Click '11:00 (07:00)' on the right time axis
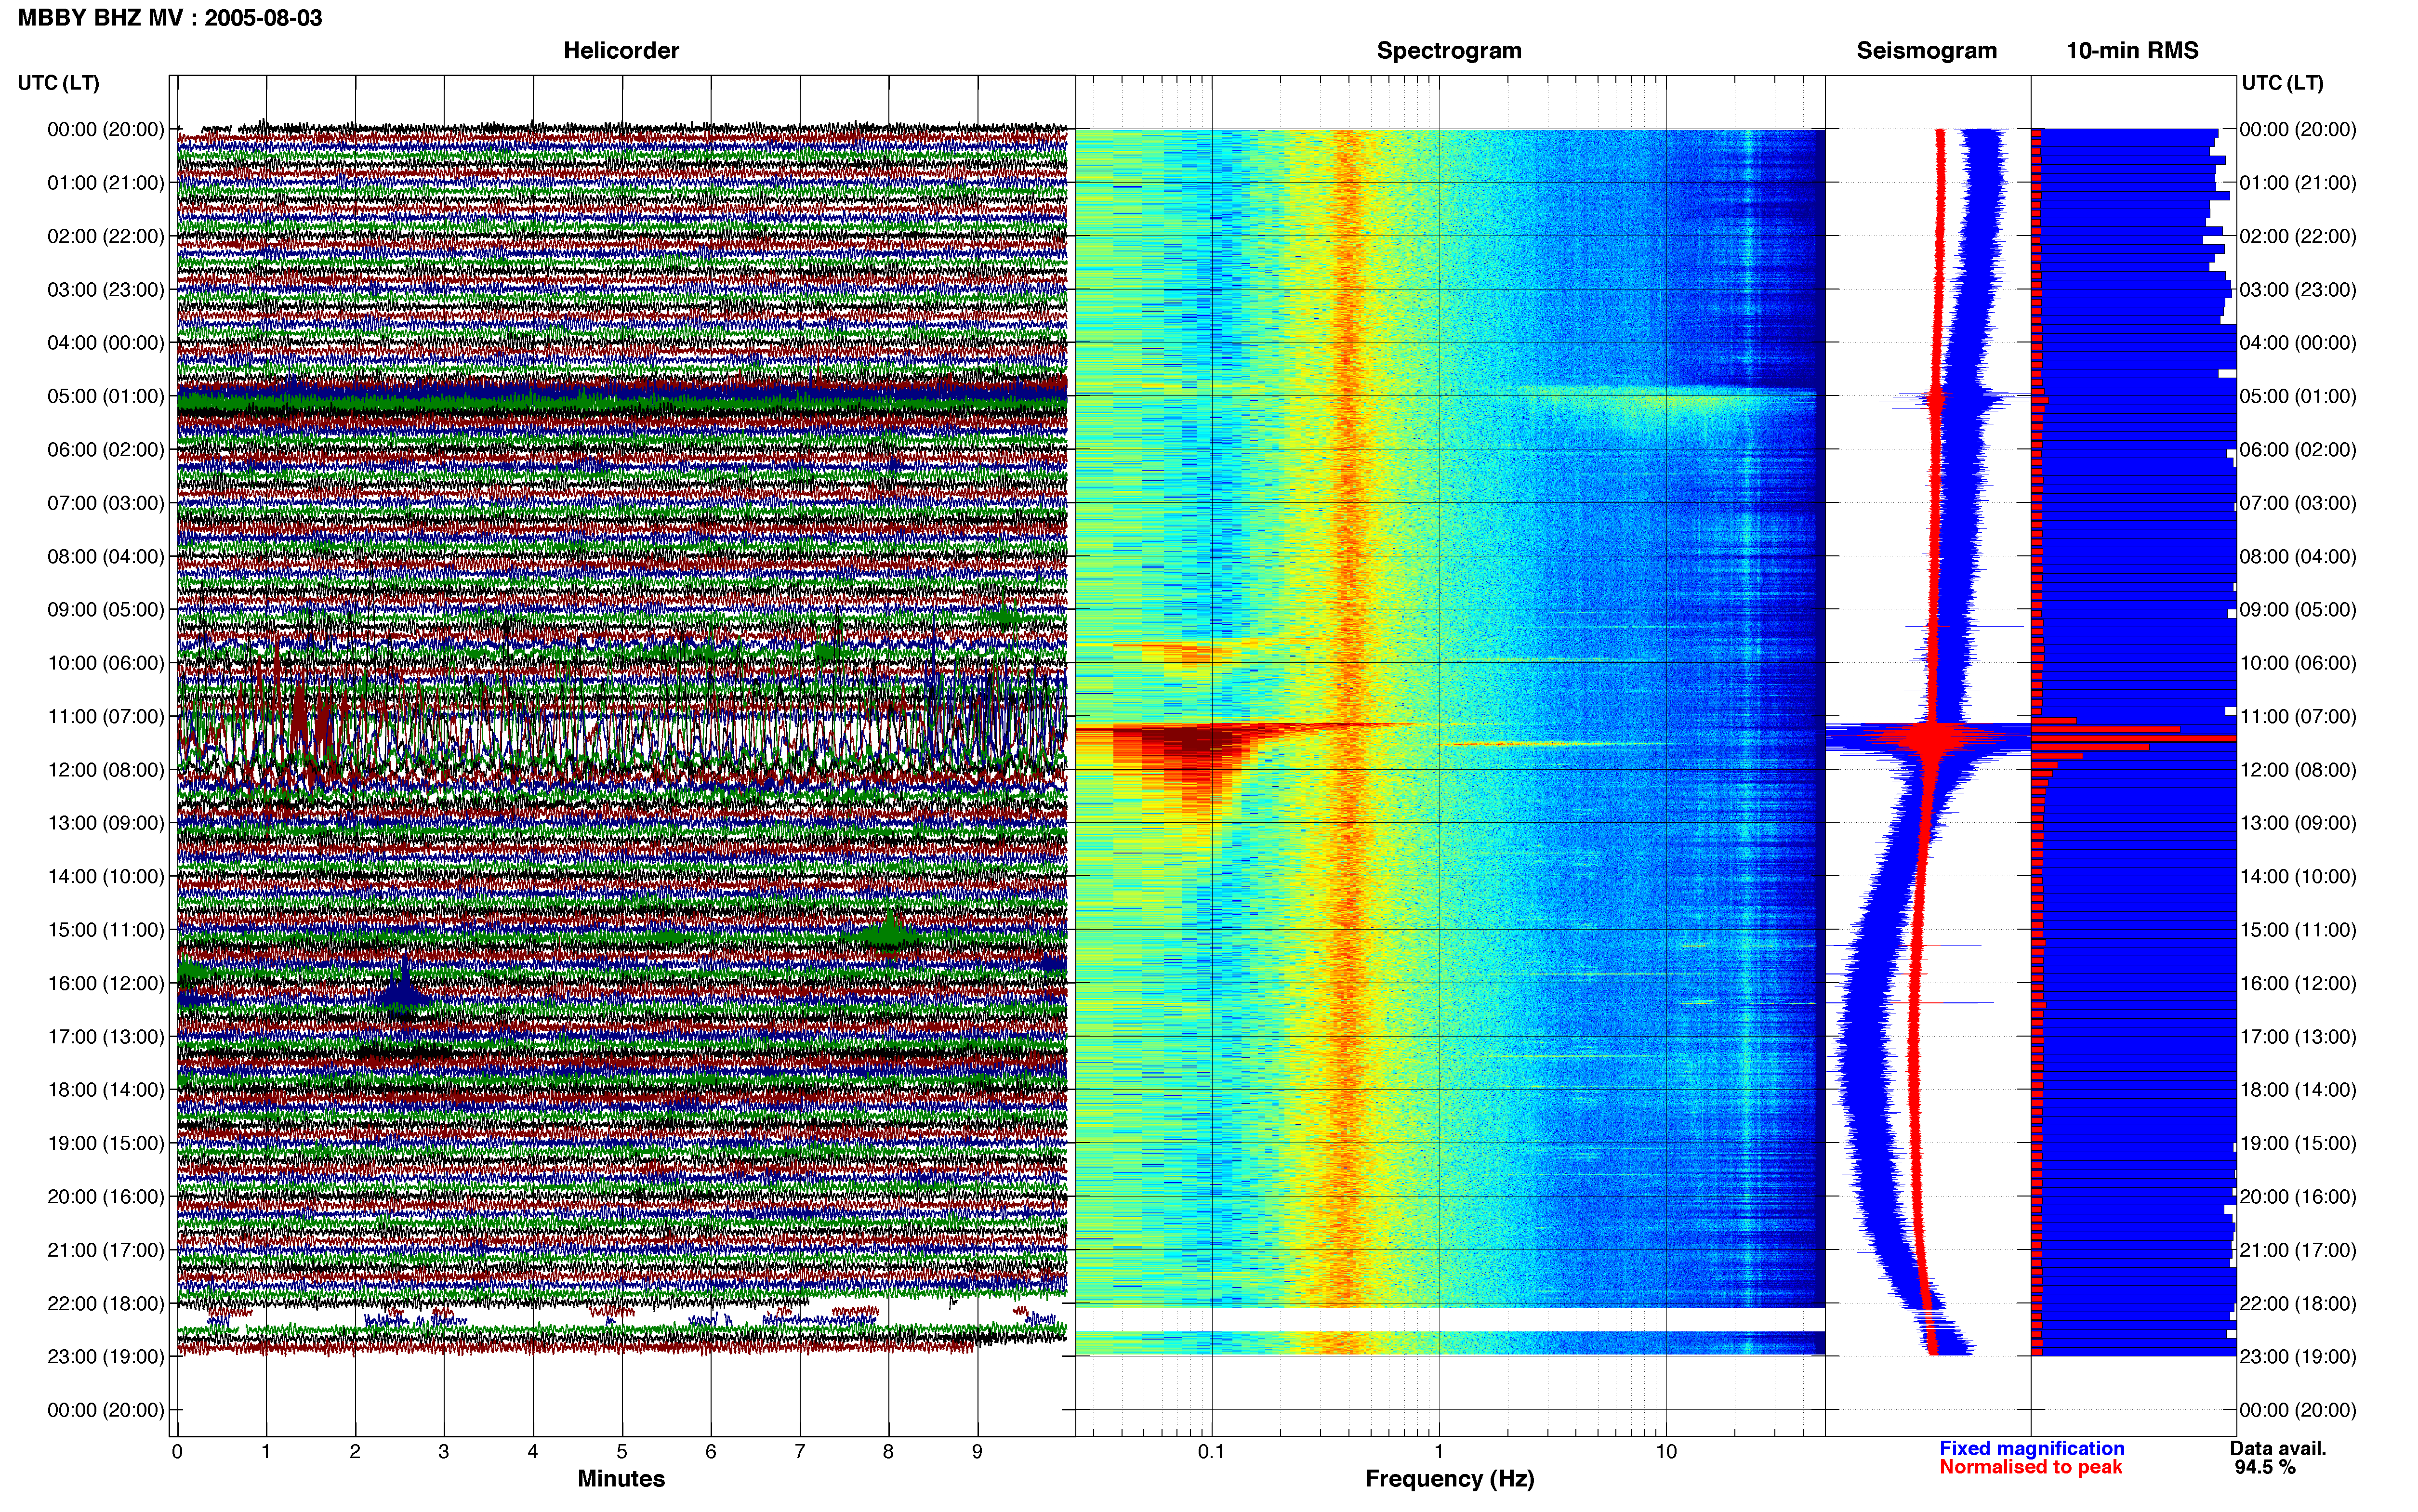The height and width of the screenshot is (1512, 2418). pyautogui.click(x=2298, y=716)
